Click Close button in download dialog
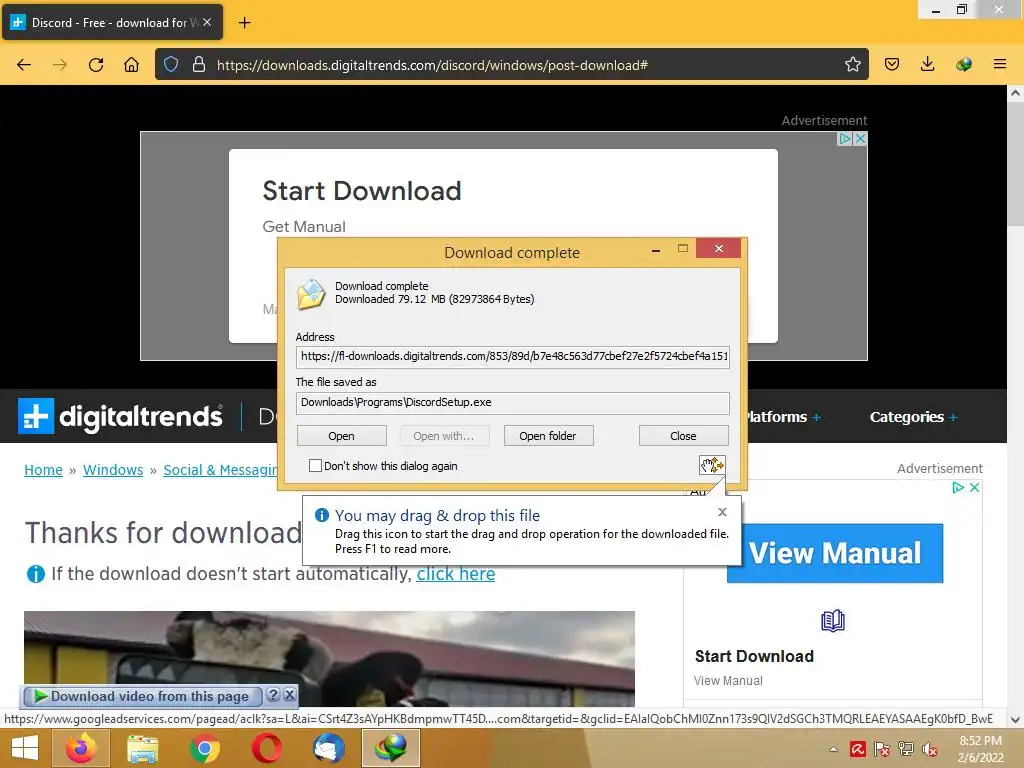Image resolution: width=1024 pixels, height=768 pixels. click(683, 436)
